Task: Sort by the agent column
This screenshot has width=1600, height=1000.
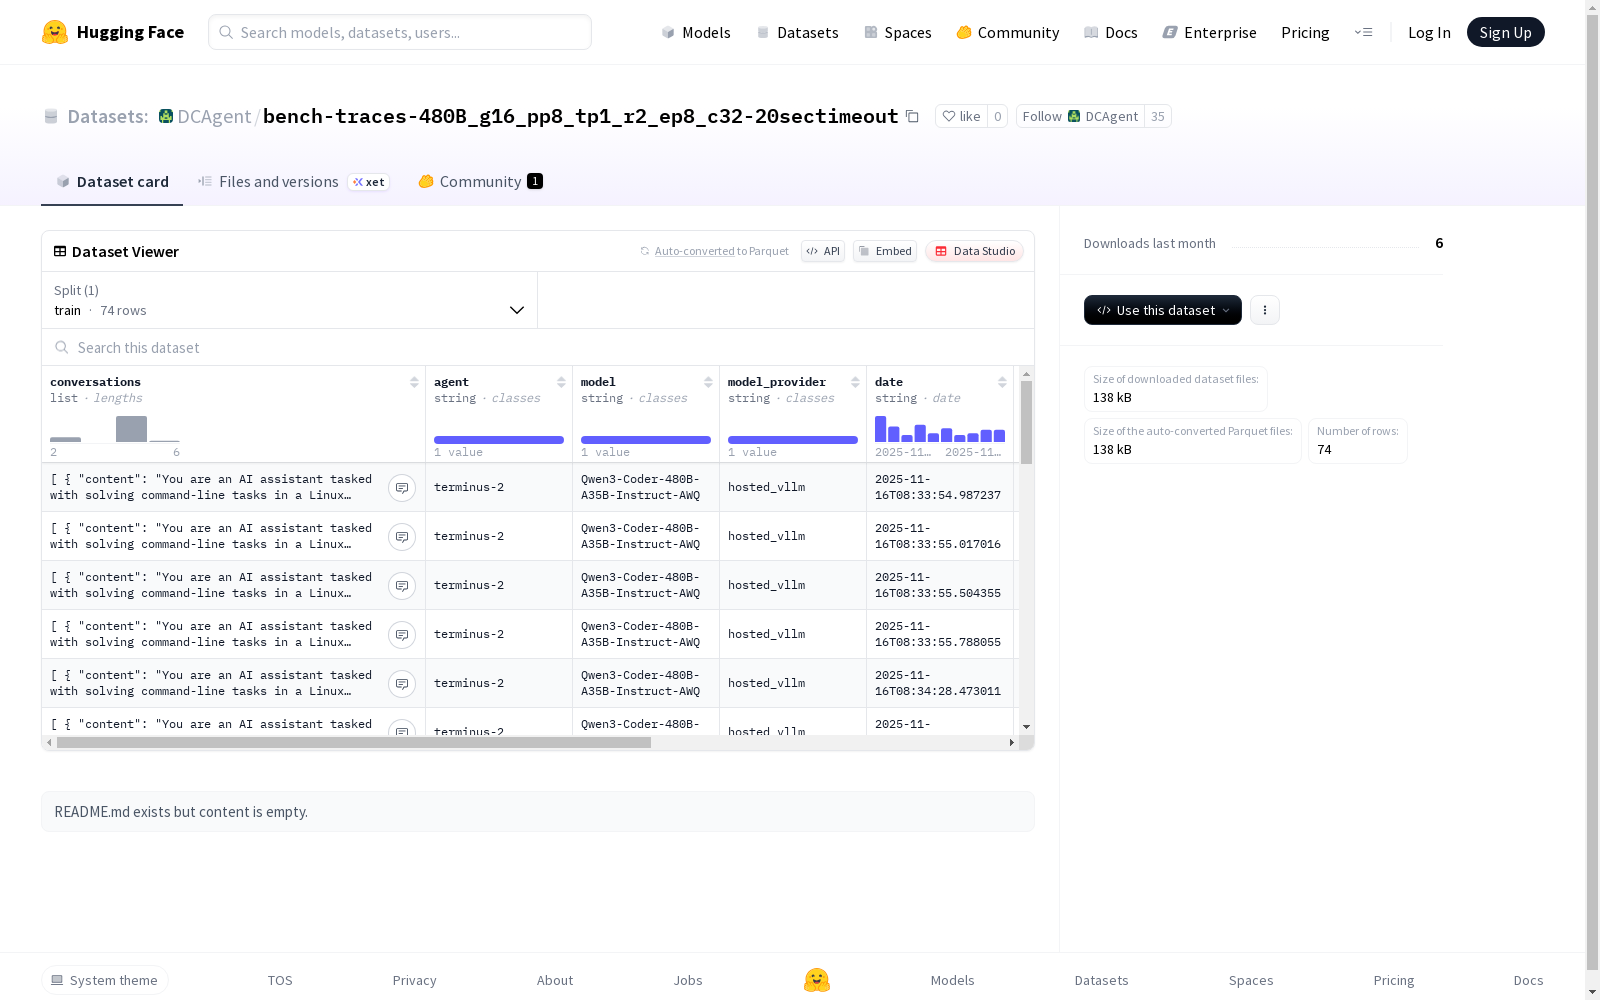Action: click(x=561, y=382)
